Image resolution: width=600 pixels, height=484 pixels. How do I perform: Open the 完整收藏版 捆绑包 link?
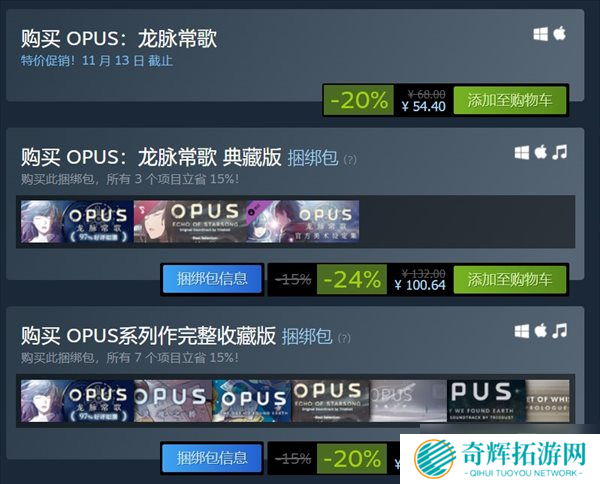click(x=307, y=336)
